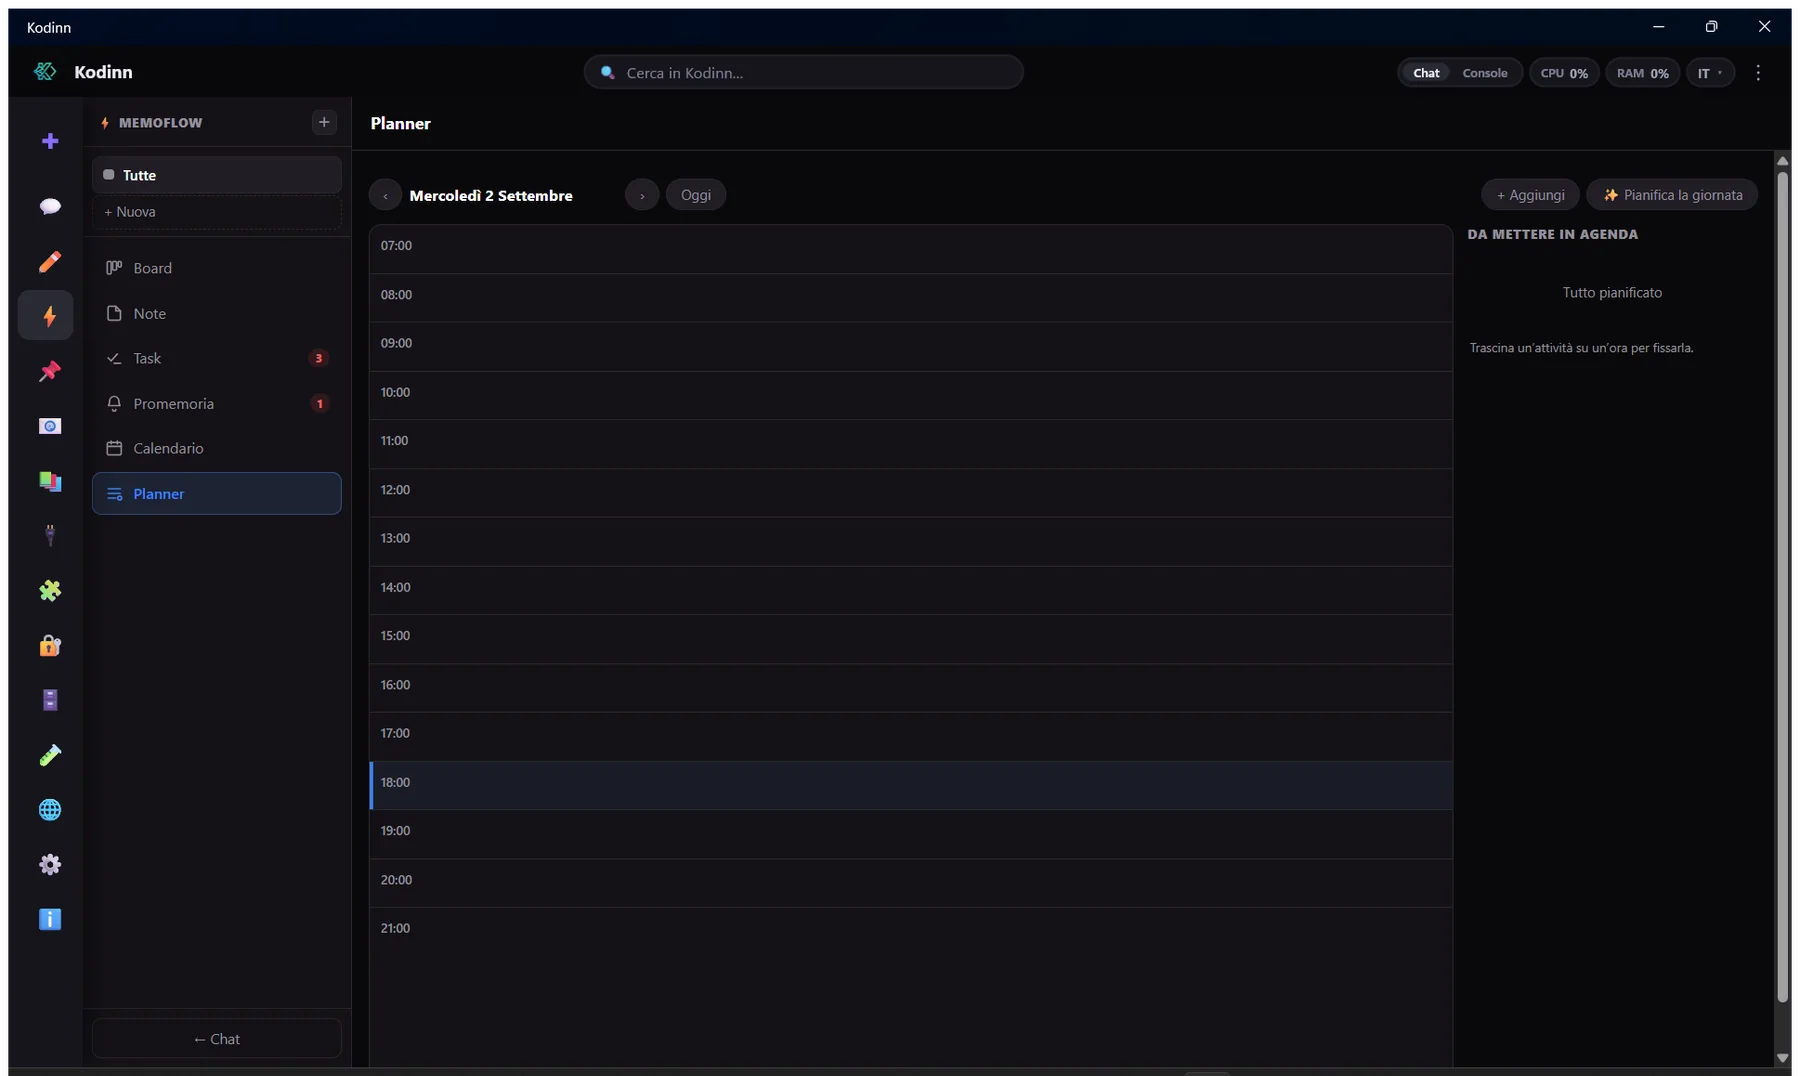The height and width of the screenshot is (1076, 1800).
Task: Open Promemoria in the sidebar
Action: coord(217,403)
